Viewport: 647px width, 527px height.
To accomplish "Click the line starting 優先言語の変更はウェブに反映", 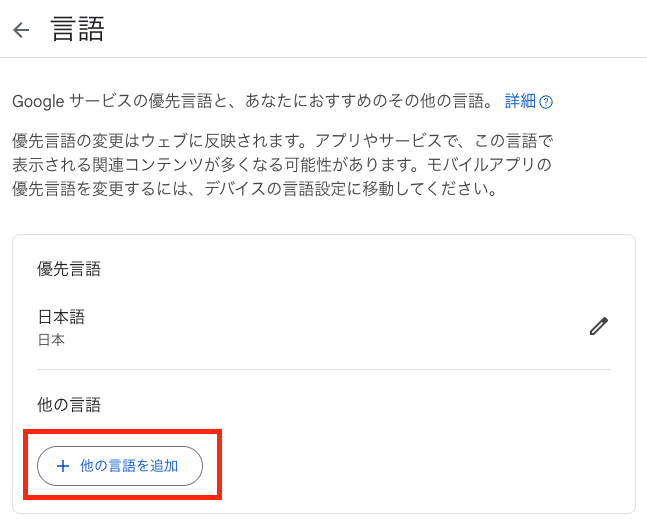I will point(140,140).
